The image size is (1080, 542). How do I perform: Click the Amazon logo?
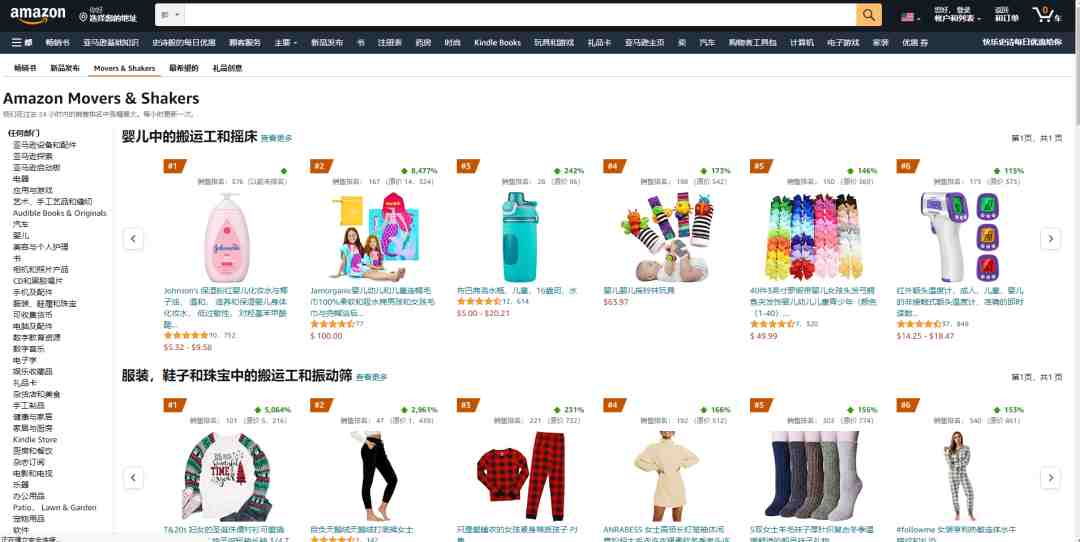[38, 14]
